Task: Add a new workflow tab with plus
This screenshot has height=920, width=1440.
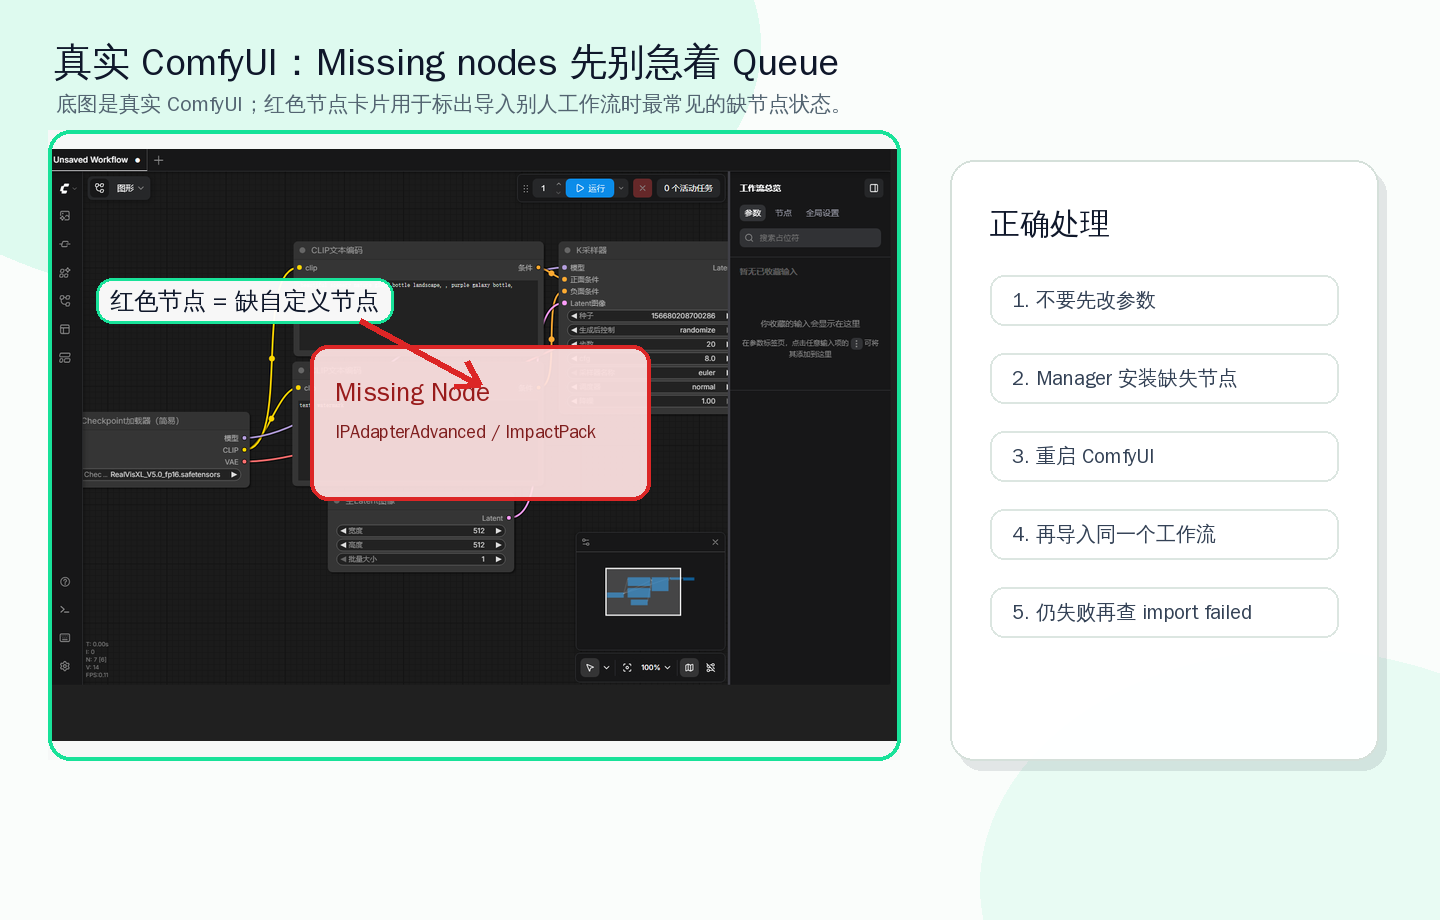Action: click(x=159, y=160)
